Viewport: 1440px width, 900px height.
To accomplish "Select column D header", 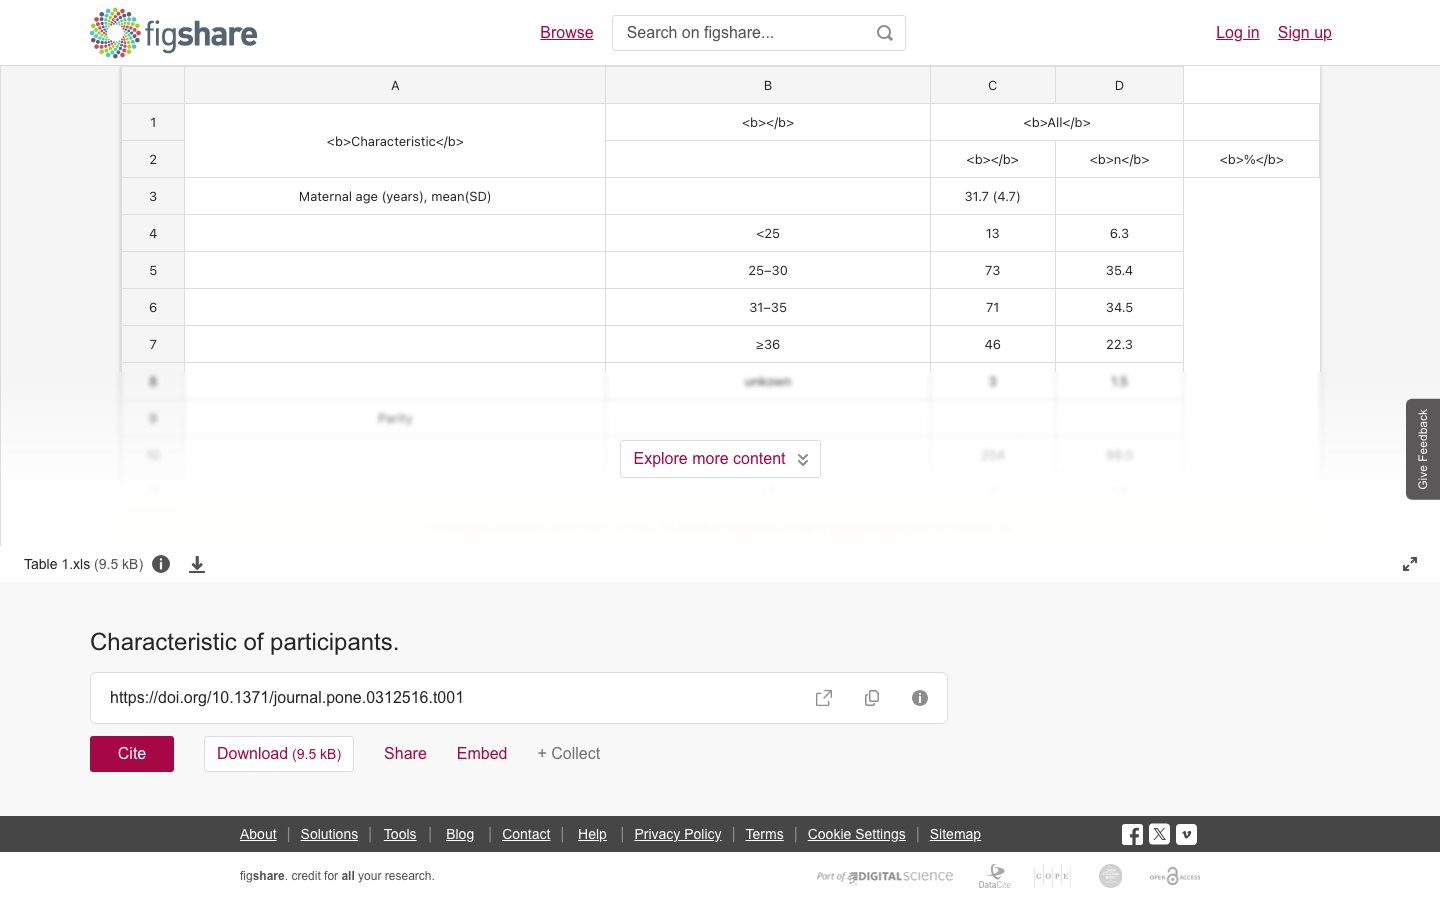I will click(1119, 86).
